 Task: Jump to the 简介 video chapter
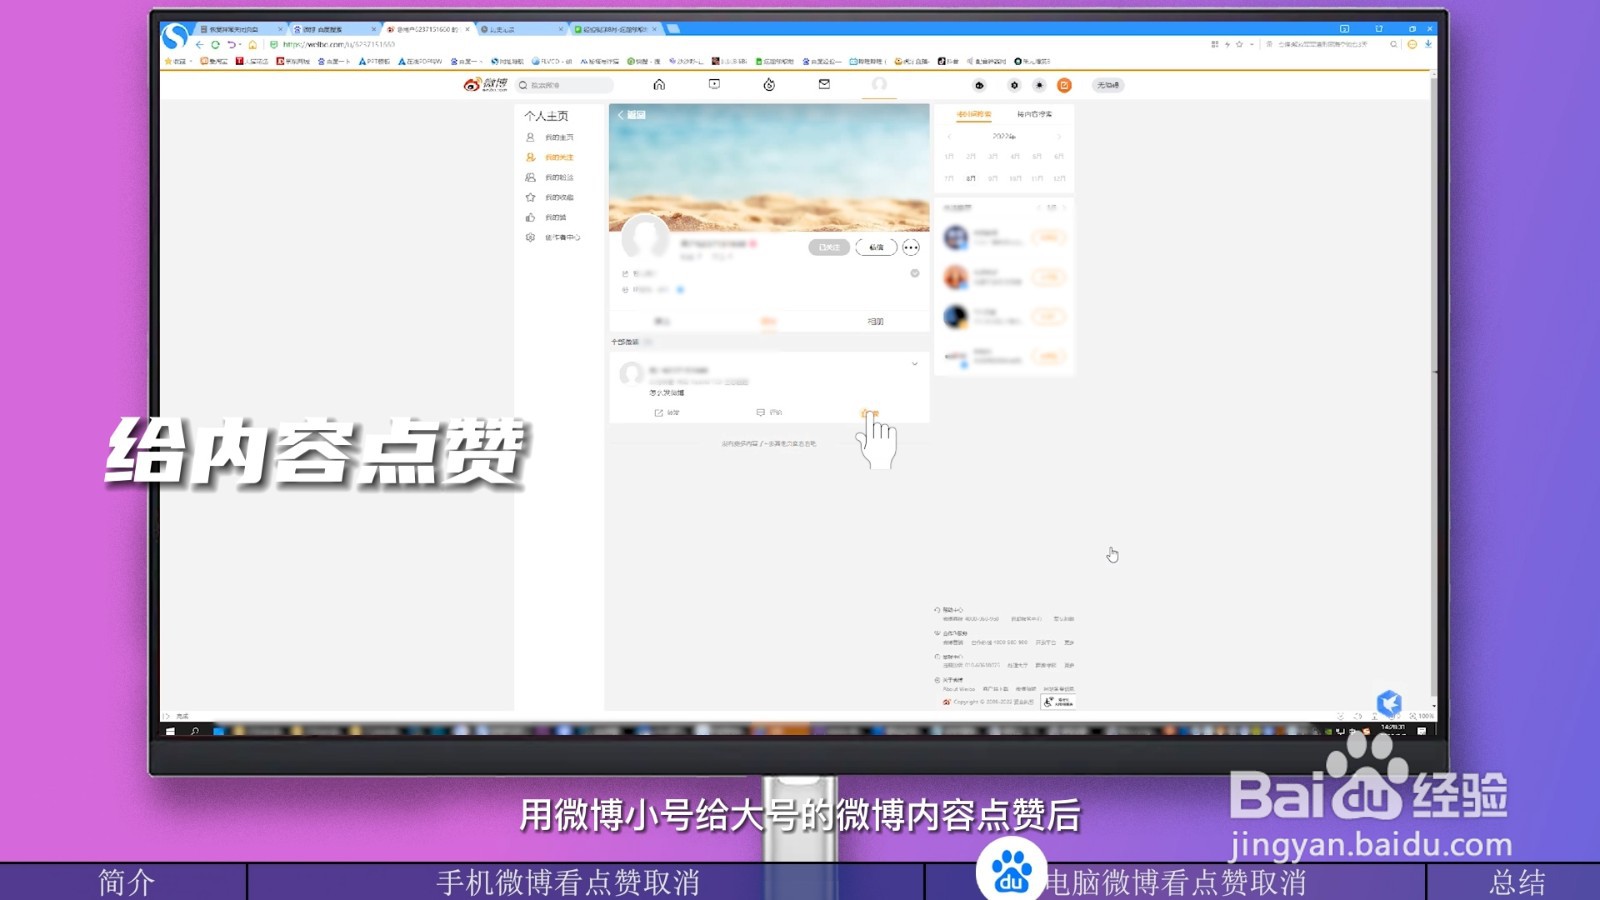[126, 882]
